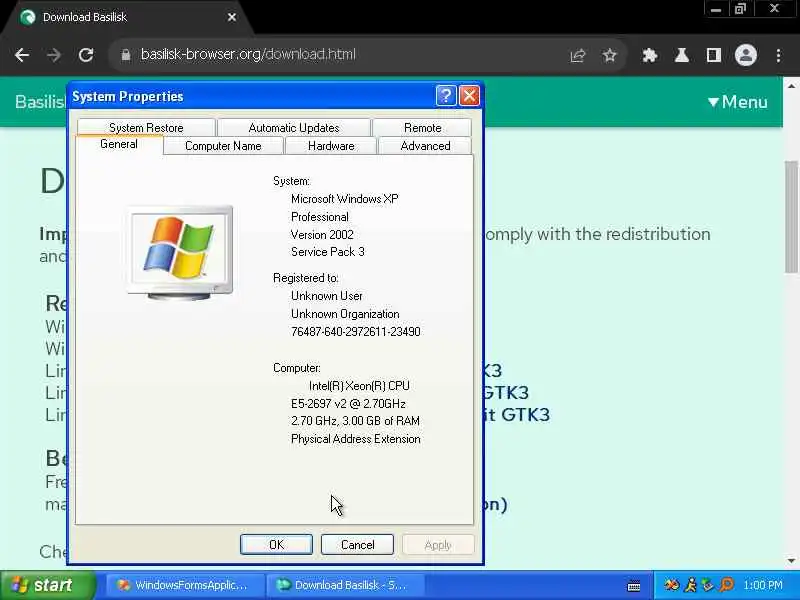Click the 2.70 GHz, 3.00 GB of RAM text
Viewport: 800px width, 600px height.
click(355, 421)
